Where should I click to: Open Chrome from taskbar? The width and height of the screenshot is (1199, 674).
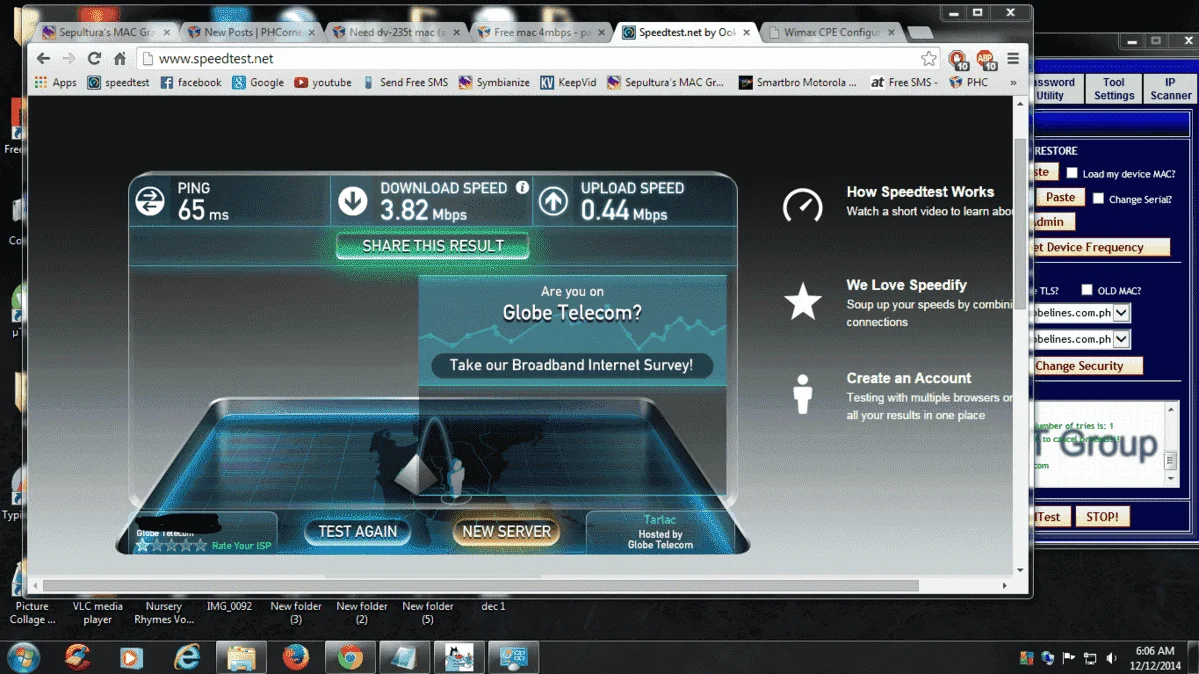click(x=351, y=657)
